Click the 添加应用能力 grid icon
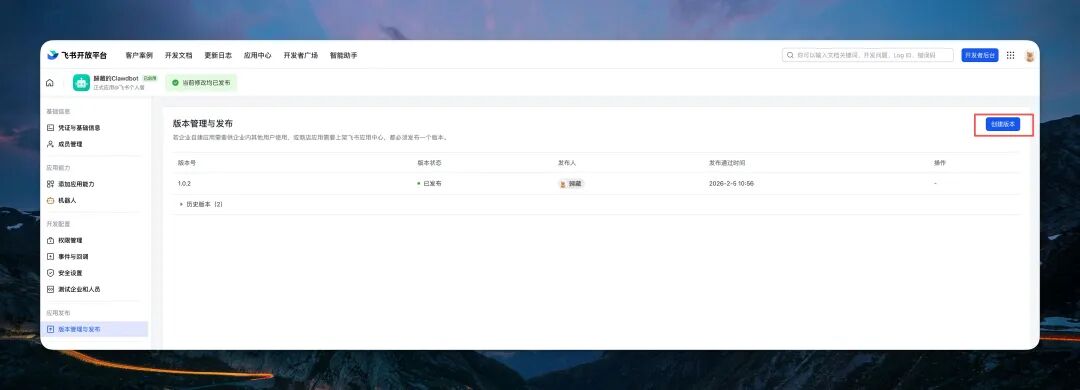 tap(50, 184)
